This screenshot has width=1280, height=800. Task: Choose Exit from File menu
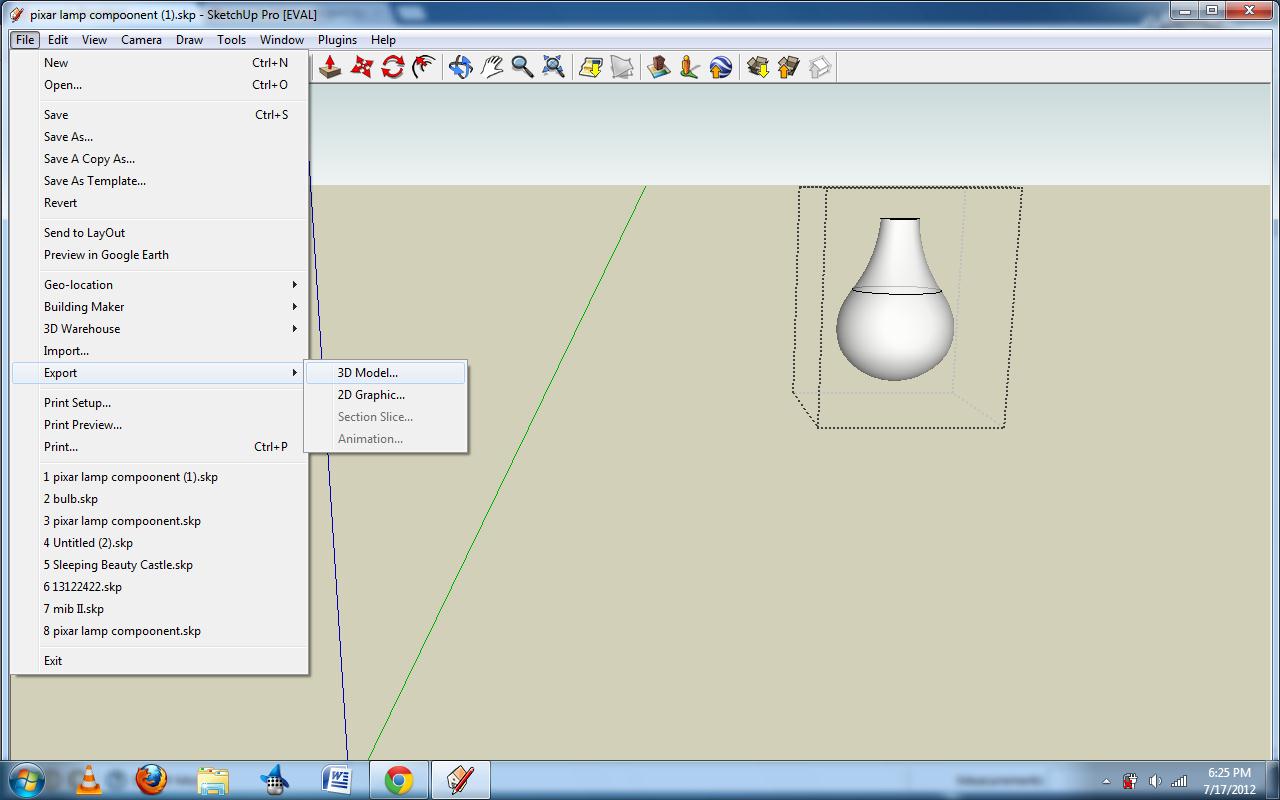click(x=160, y=661)
